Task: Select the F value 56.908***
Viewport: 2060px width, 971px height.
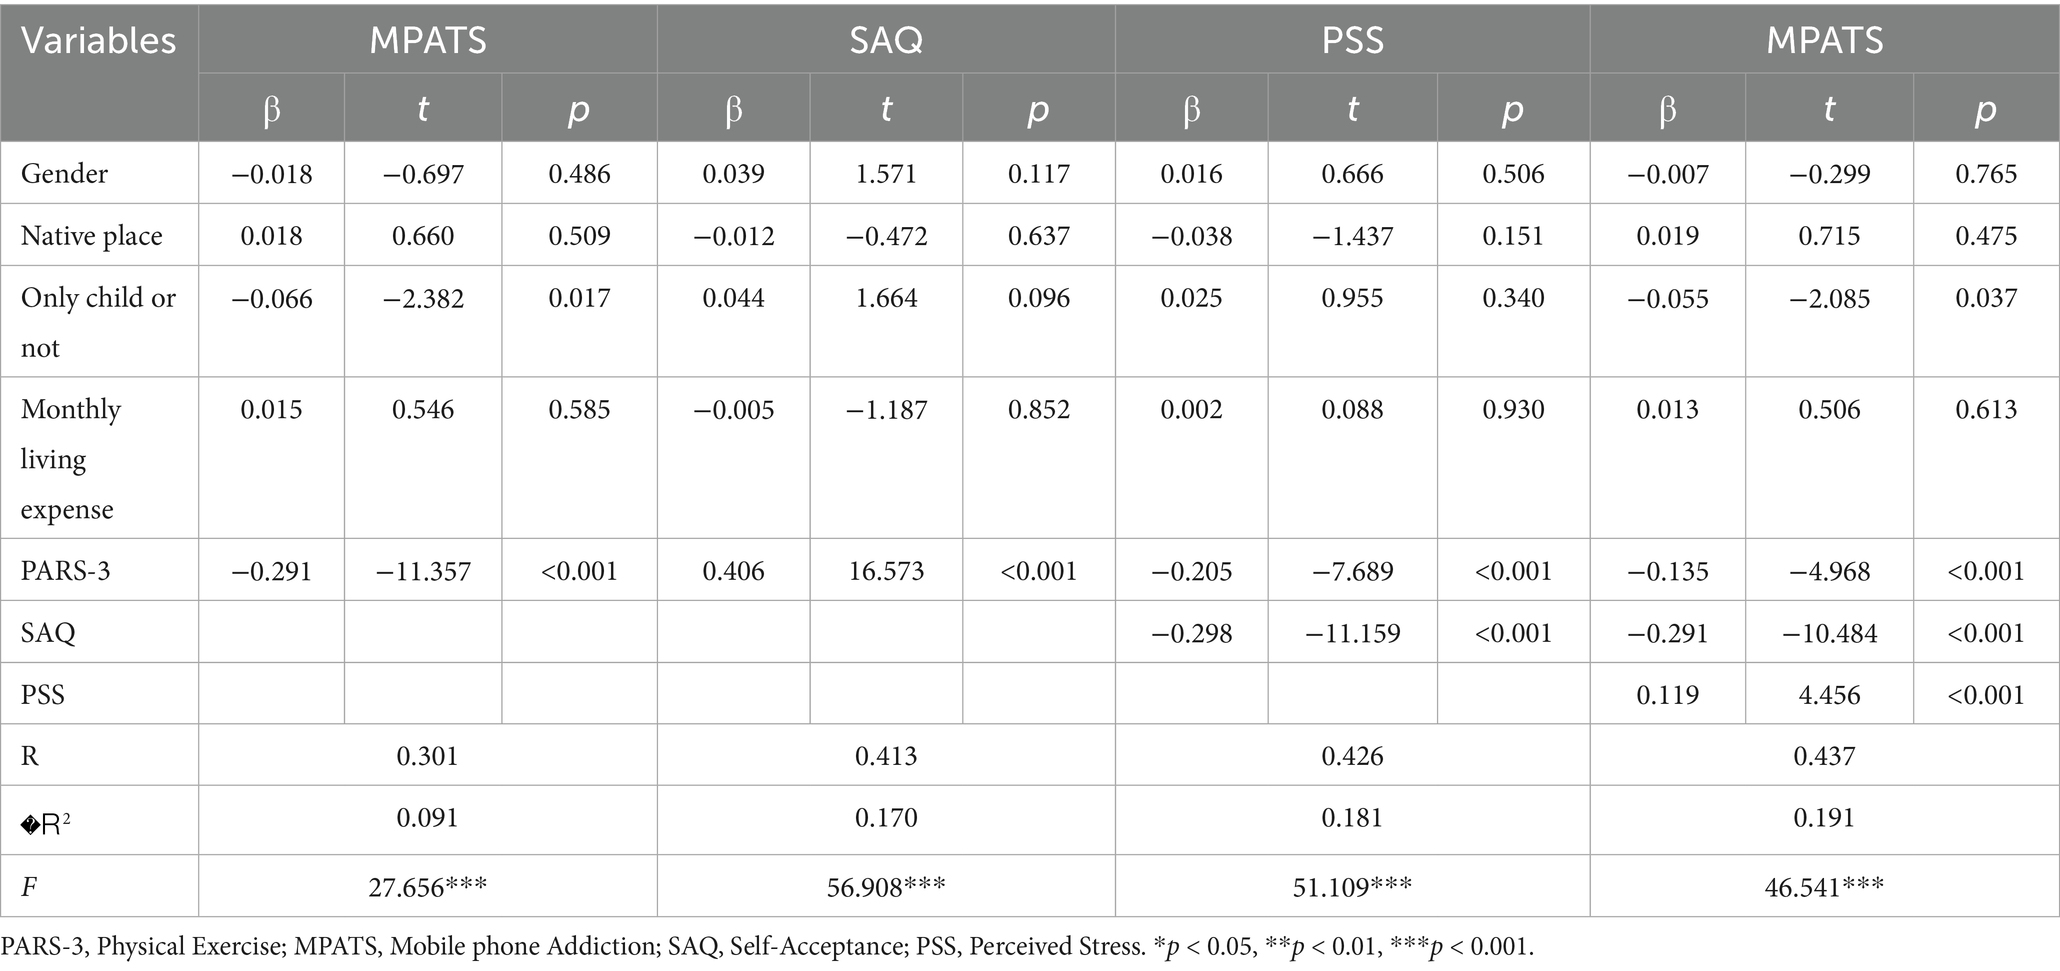Action: pyautogui.click(x=886, y=887)
